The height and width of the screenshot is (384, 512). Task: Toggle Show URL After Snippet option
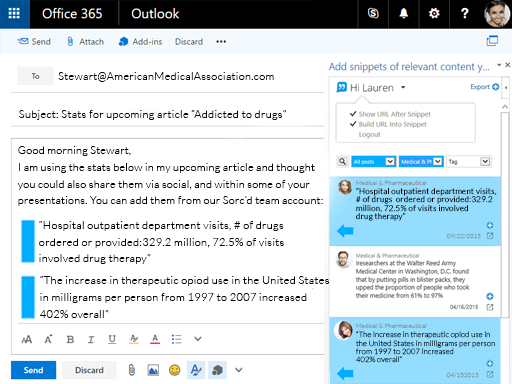[x=390, y=114]
